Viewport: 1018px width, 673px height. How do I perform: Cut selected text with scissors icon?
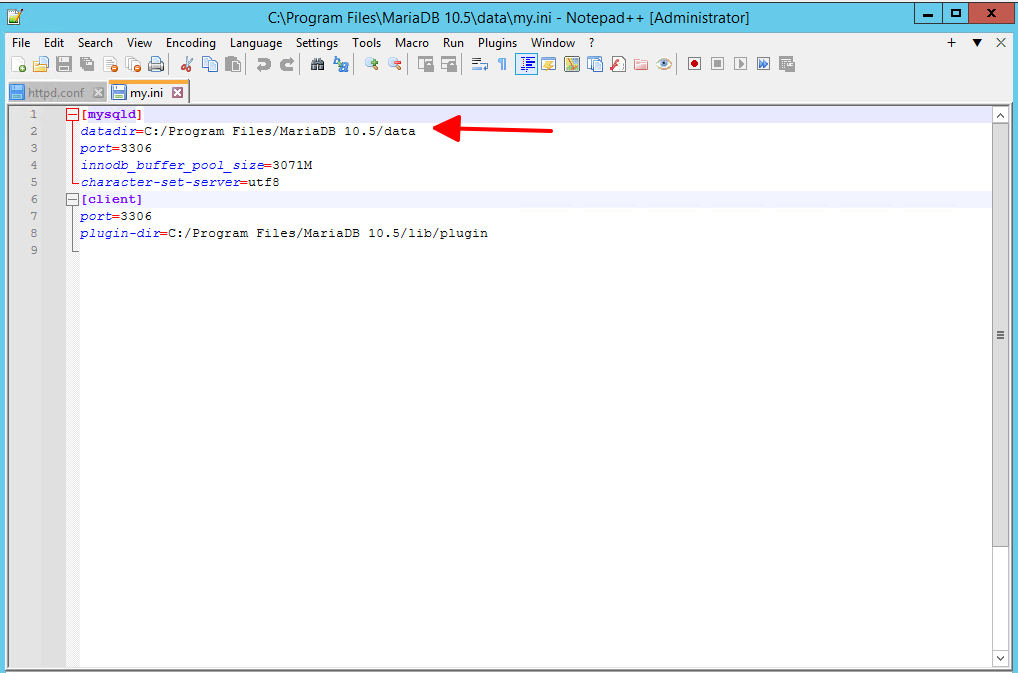click(x=187, y=64)
